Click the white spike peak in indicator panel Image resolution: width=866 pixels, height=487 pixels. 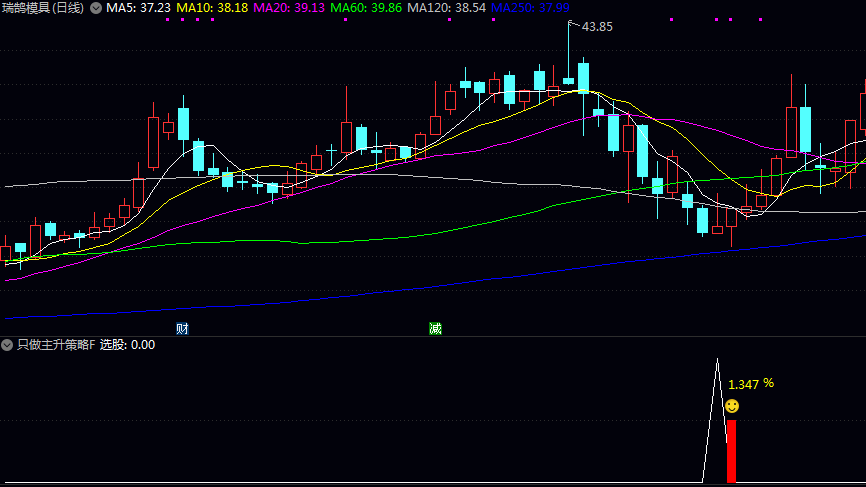click(717, 360)
